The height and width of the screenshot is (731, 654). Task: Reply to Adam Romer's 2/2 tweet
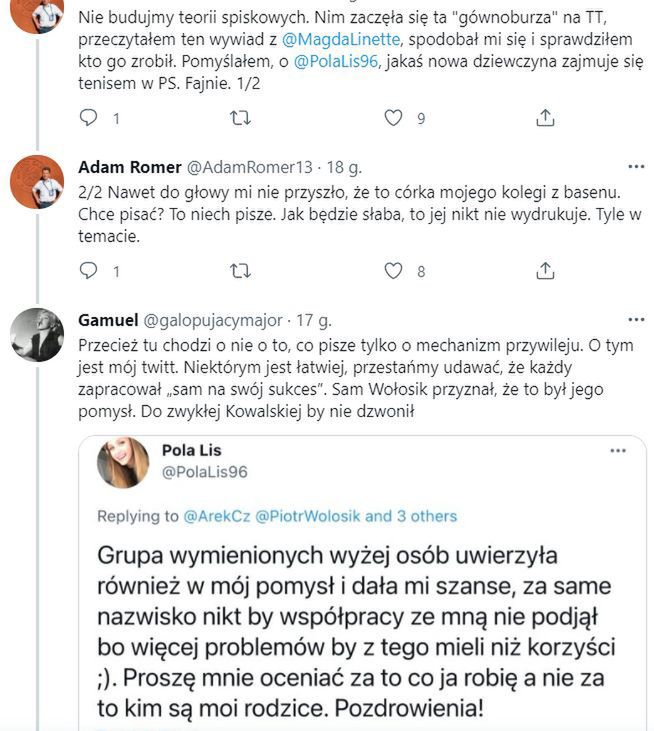(x=88, y=271)
